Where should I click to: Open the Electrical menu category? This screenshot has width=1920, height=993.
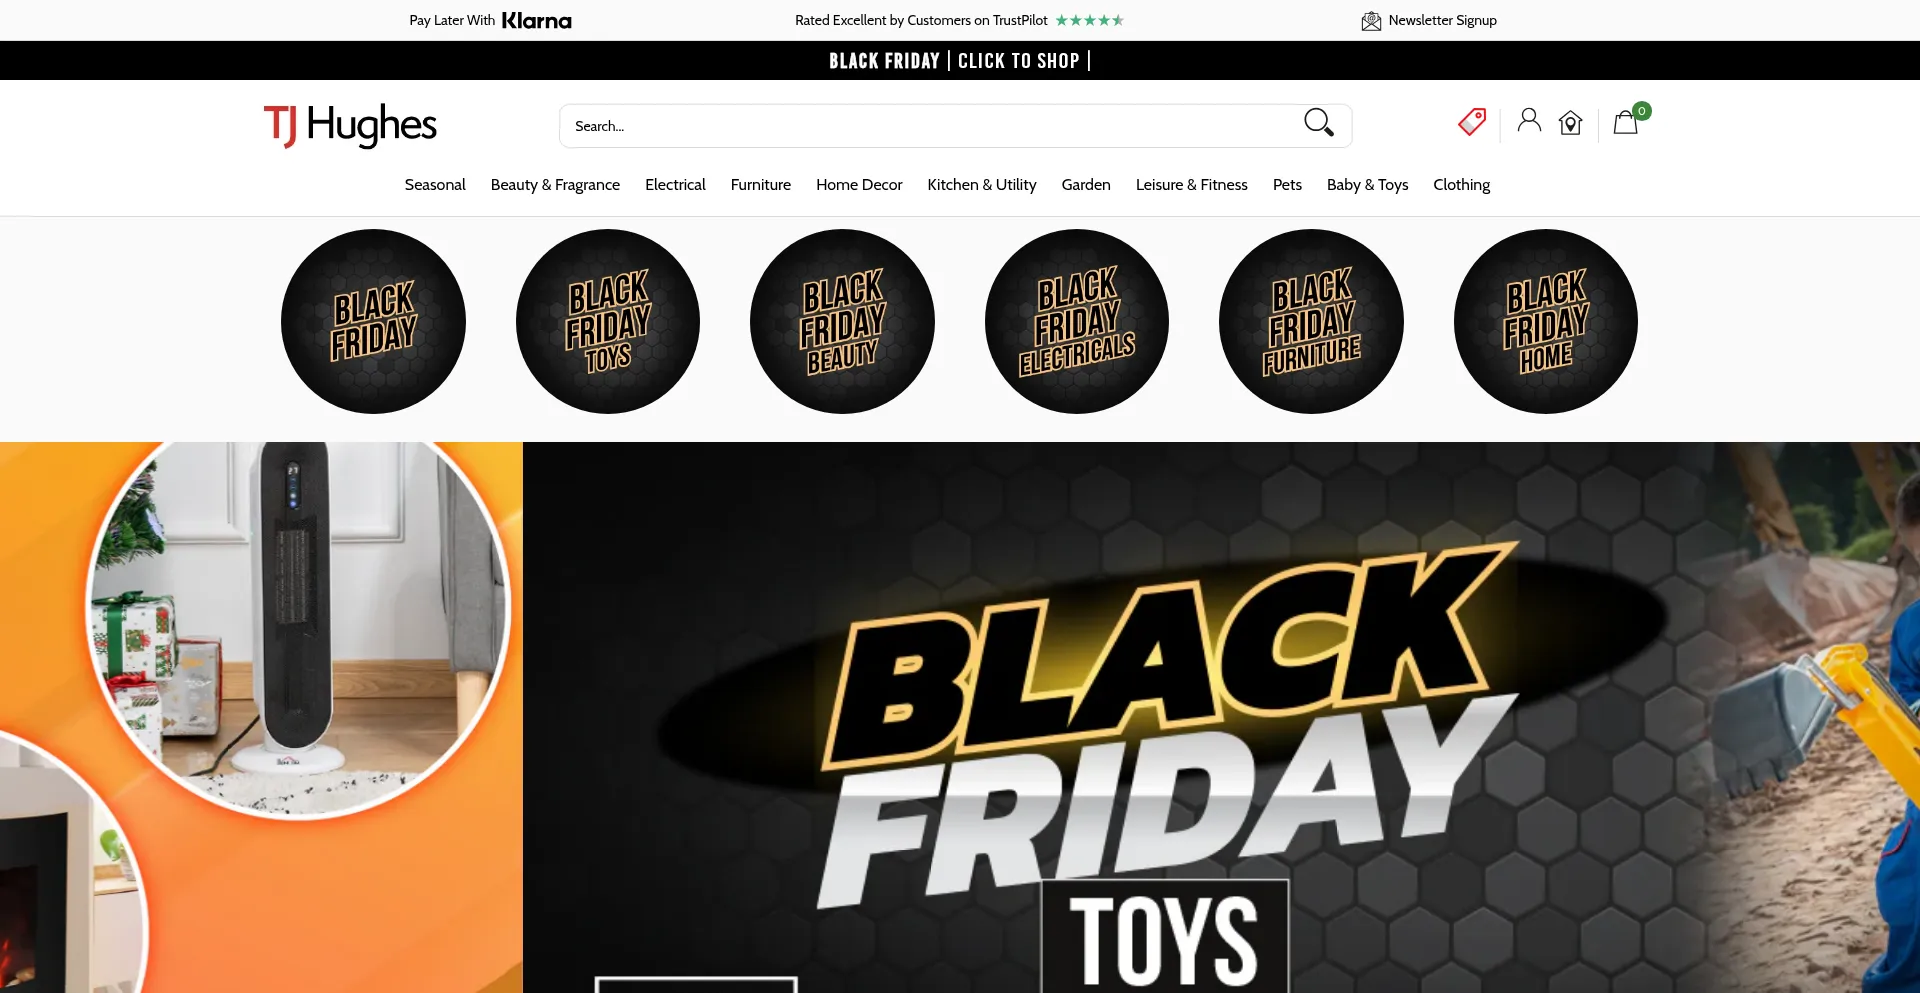click(x=675, y=185)
